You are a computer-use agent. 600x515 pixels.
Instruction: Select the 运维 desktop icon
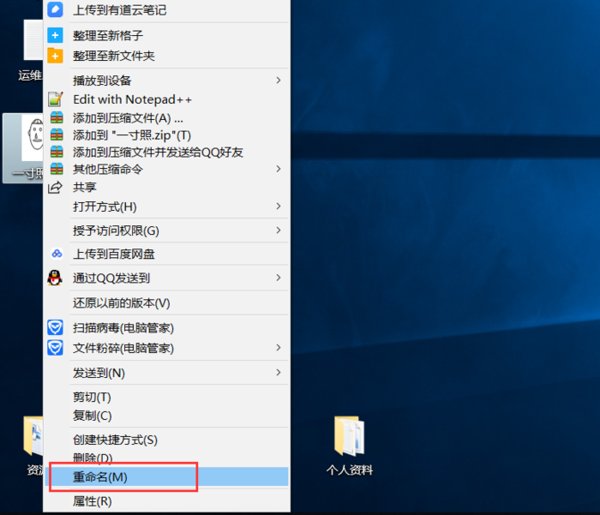pyautogui.click(x=31, y=51)
